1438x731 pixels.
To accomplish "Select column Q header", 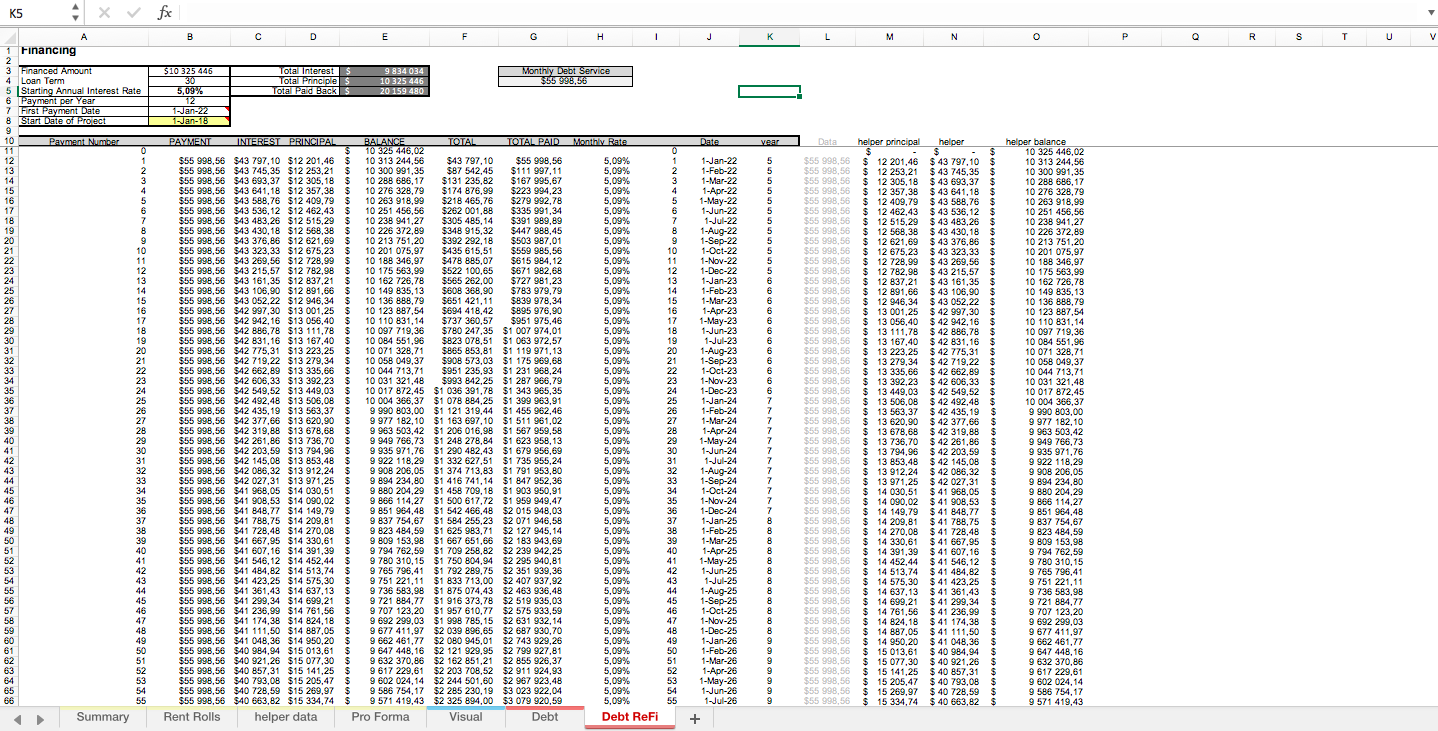I will tap(1196, 37).
